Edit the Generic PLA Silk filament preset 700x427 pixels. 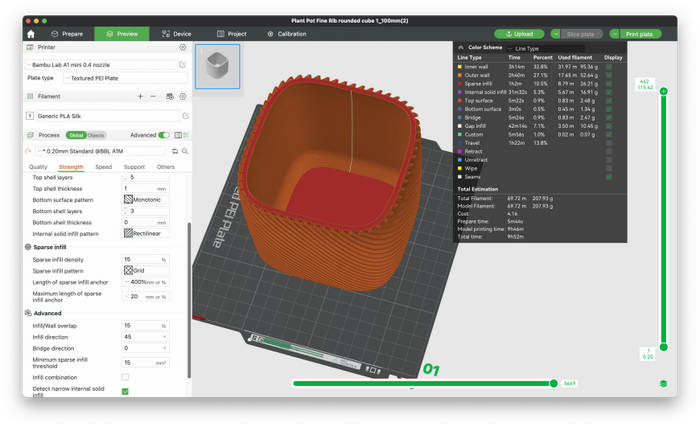click(x=184, y=116)
